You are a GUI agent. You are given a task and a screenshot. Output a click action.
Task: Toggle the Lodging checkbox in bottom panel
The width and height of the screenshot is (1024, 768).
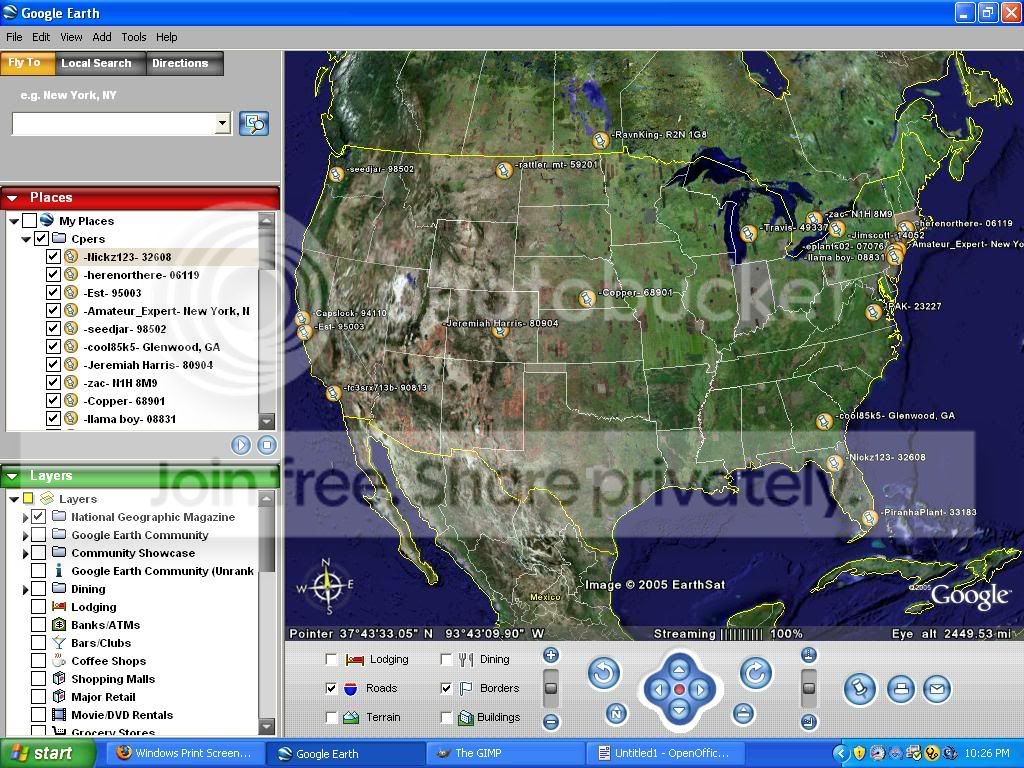pyautogui.click(x=331, y=660)
